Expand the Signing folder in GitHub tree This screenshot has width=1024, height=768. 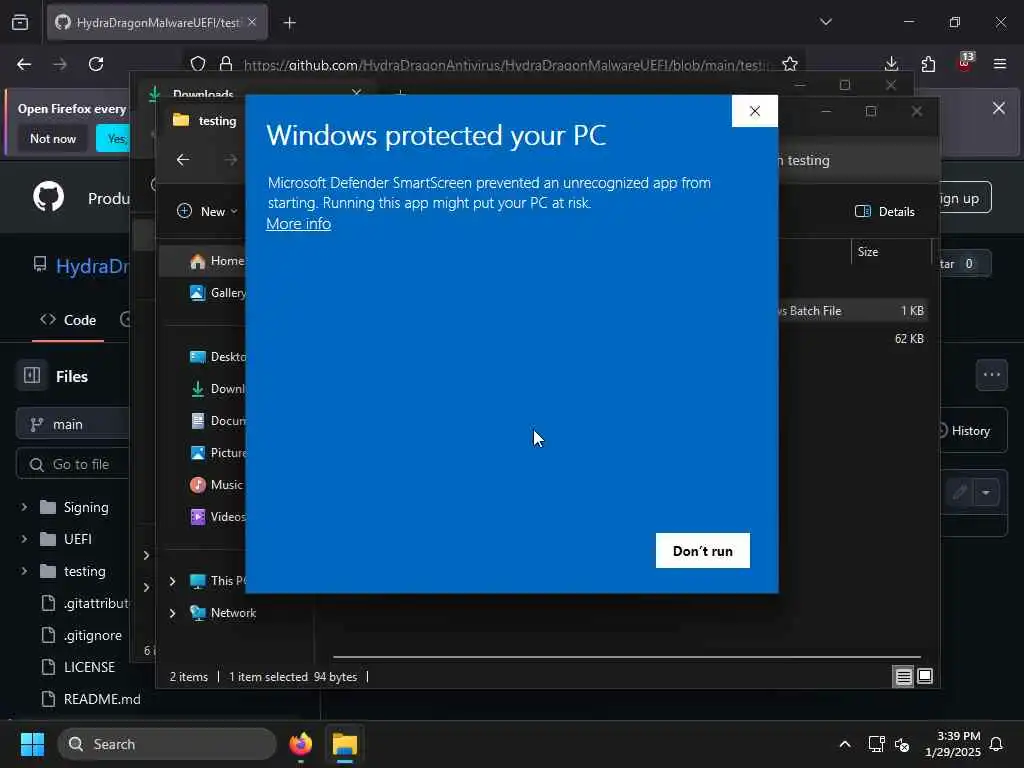24,507
